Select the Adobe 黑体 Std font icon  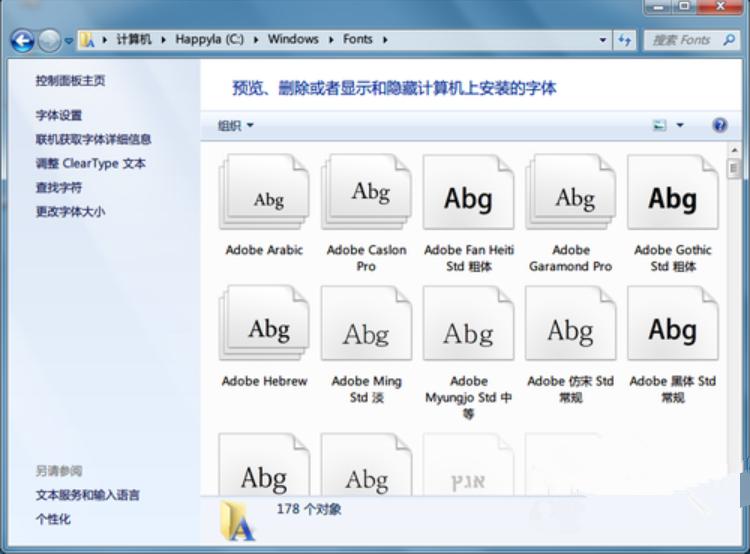(x=673, y=323)
